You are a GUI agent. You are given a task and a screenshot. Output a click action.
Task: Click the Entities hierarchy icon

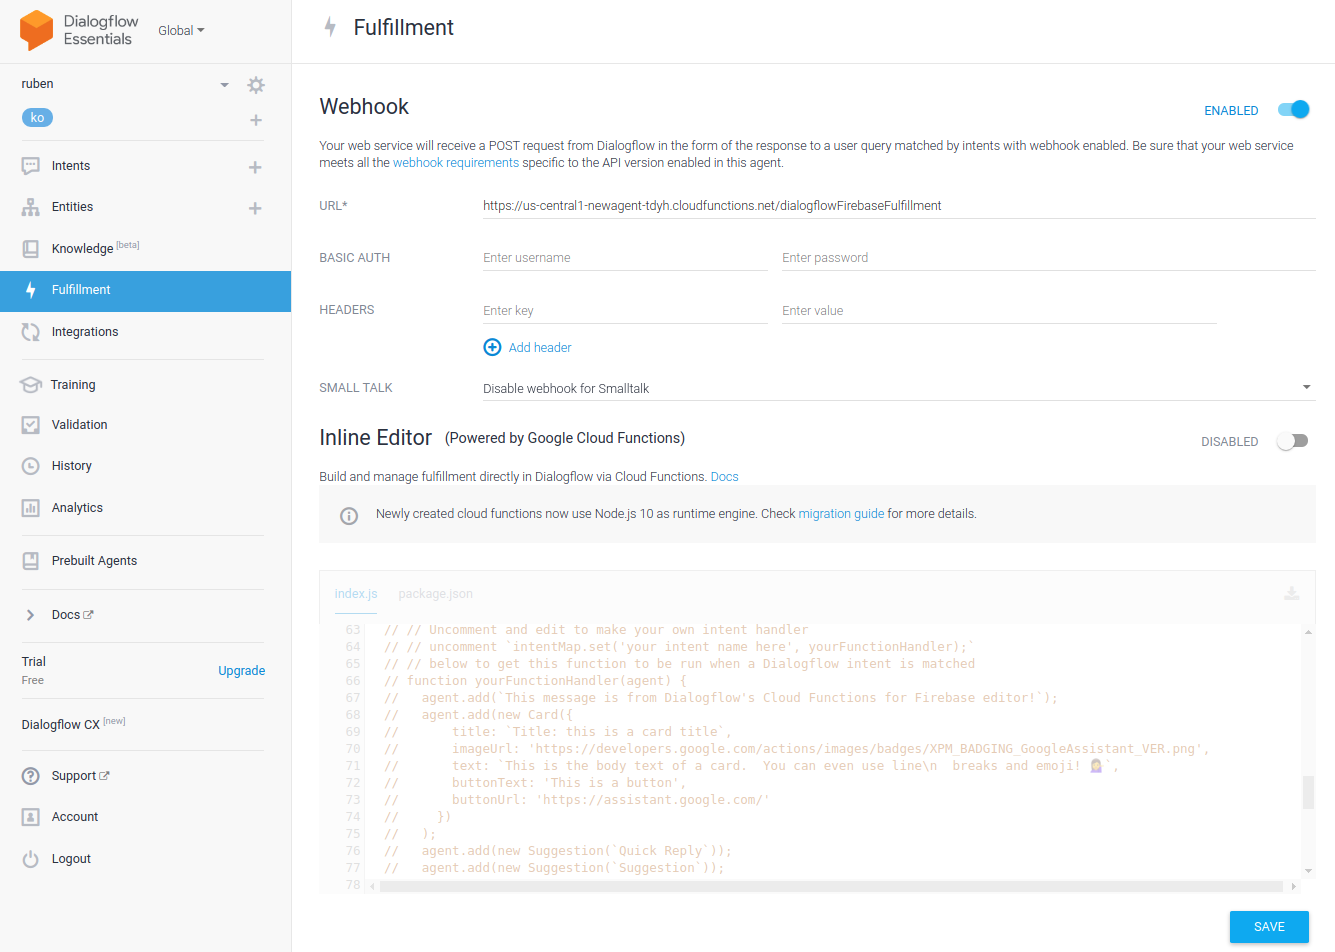coord(31,207)
